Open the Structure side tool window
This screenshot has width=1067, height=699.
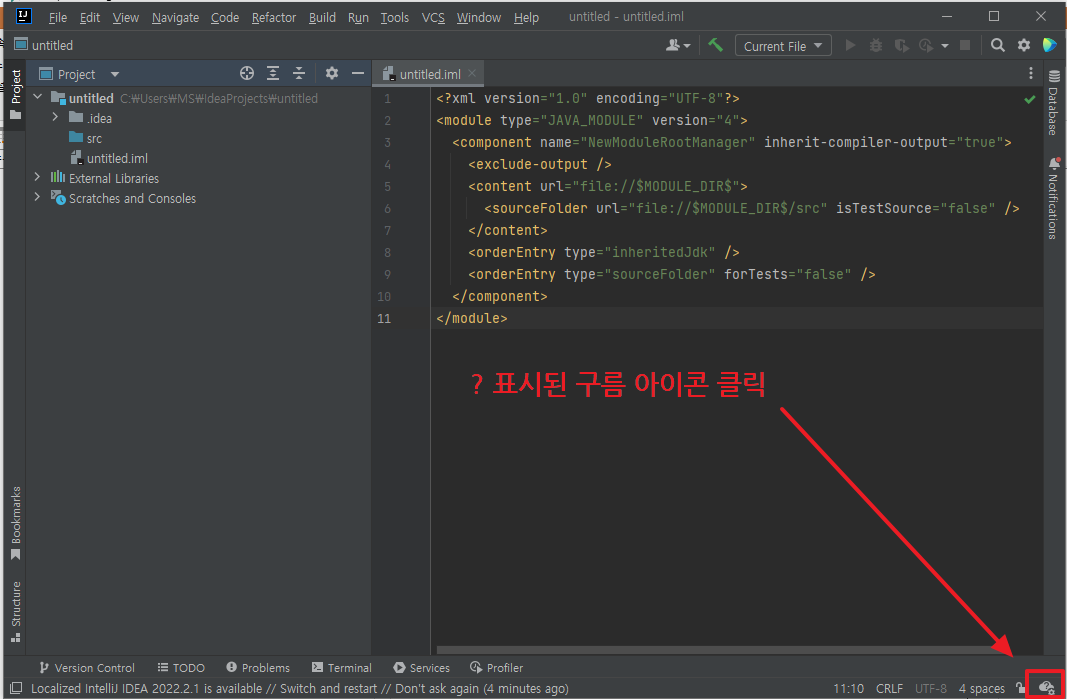click(16, 612)
